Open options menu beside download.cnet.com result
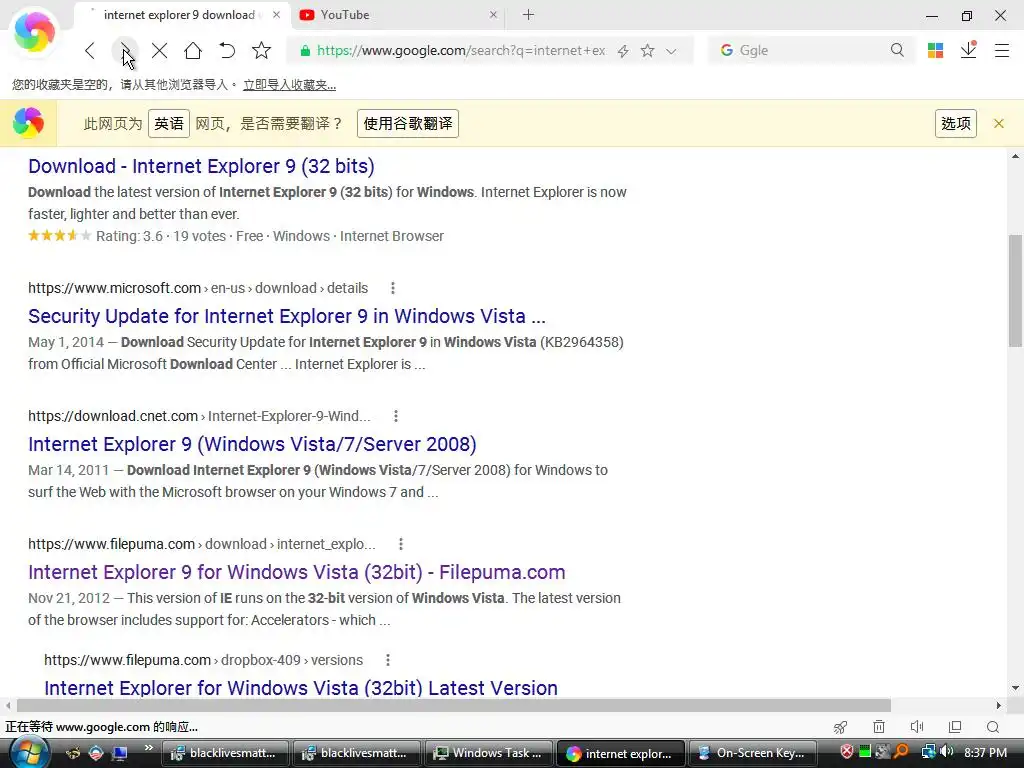The image size is (1024, 768). [396, 416]
